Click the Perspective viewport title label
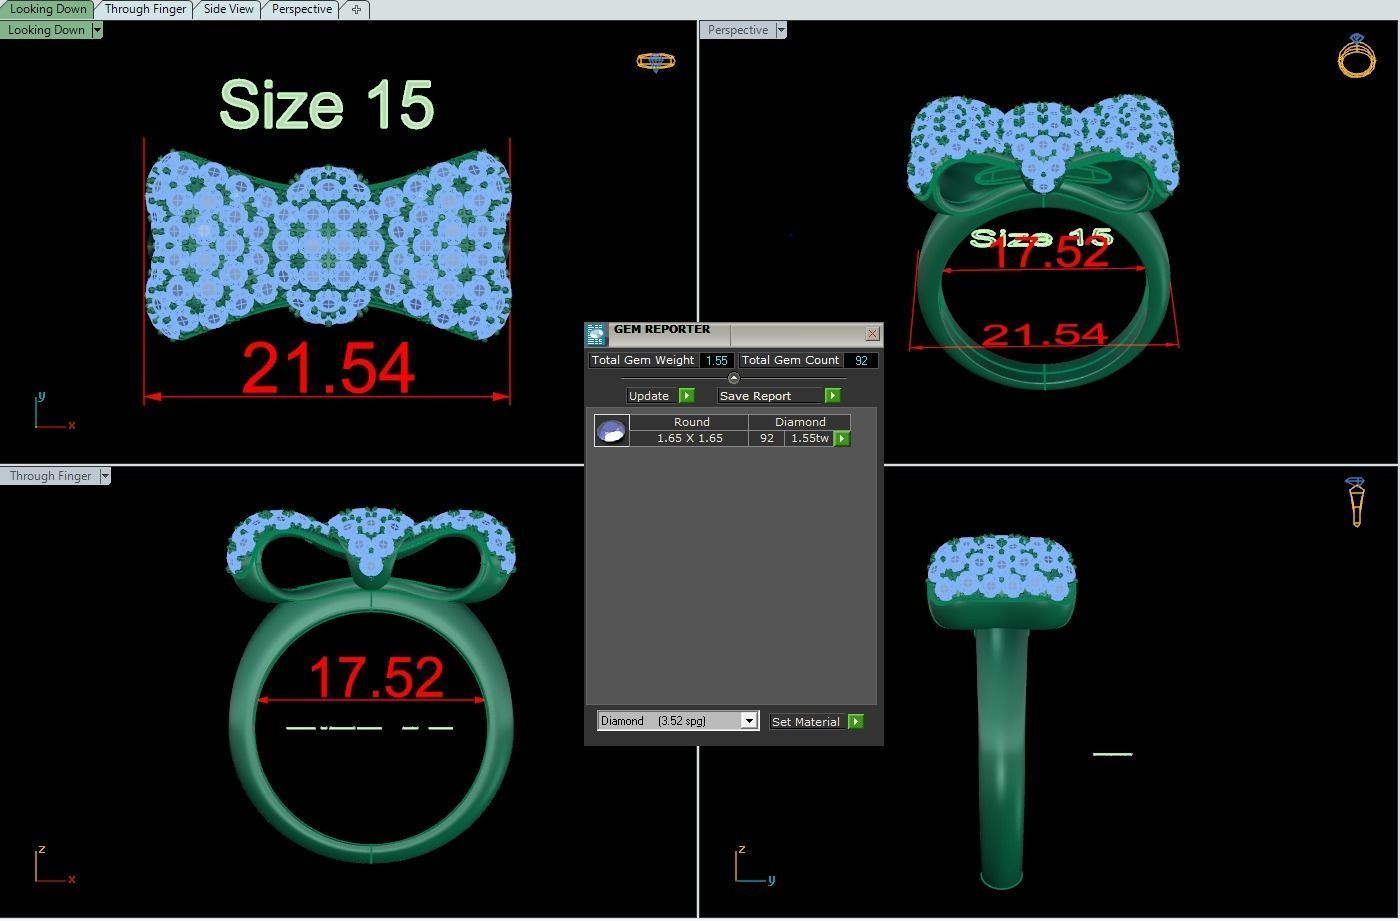Image resolution: width=1400 pixels, height=921 pixels. pos(738,30)
